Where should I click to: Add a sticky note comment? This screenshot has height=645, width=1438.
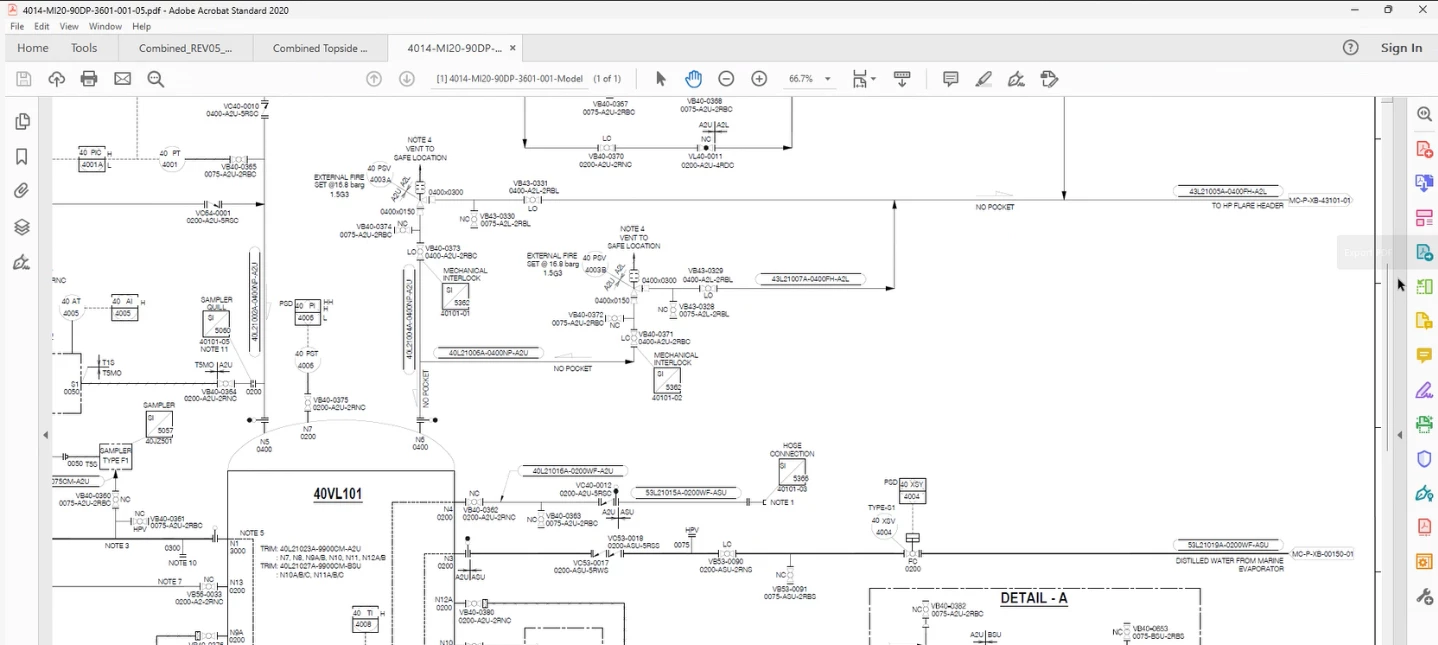(951, 79)
